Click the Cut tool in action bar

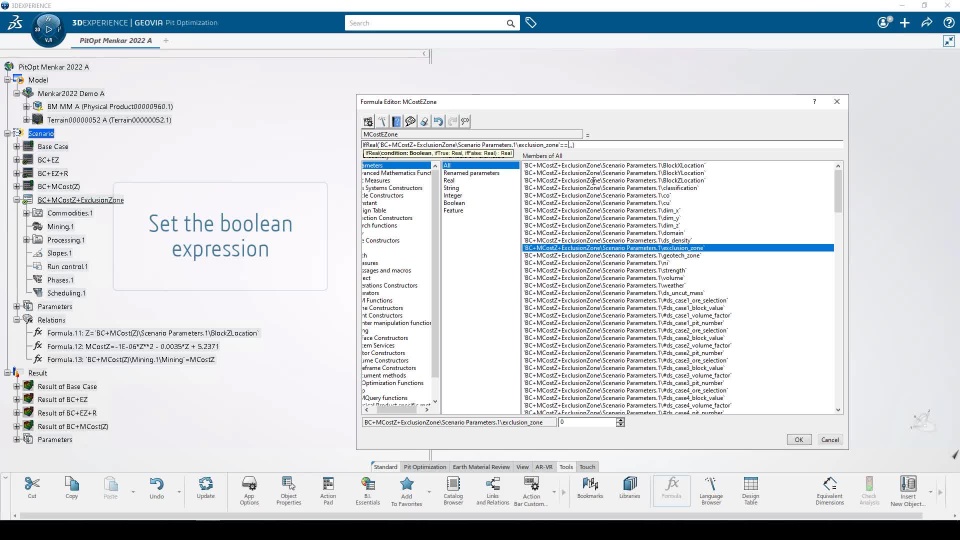point(32,489)
